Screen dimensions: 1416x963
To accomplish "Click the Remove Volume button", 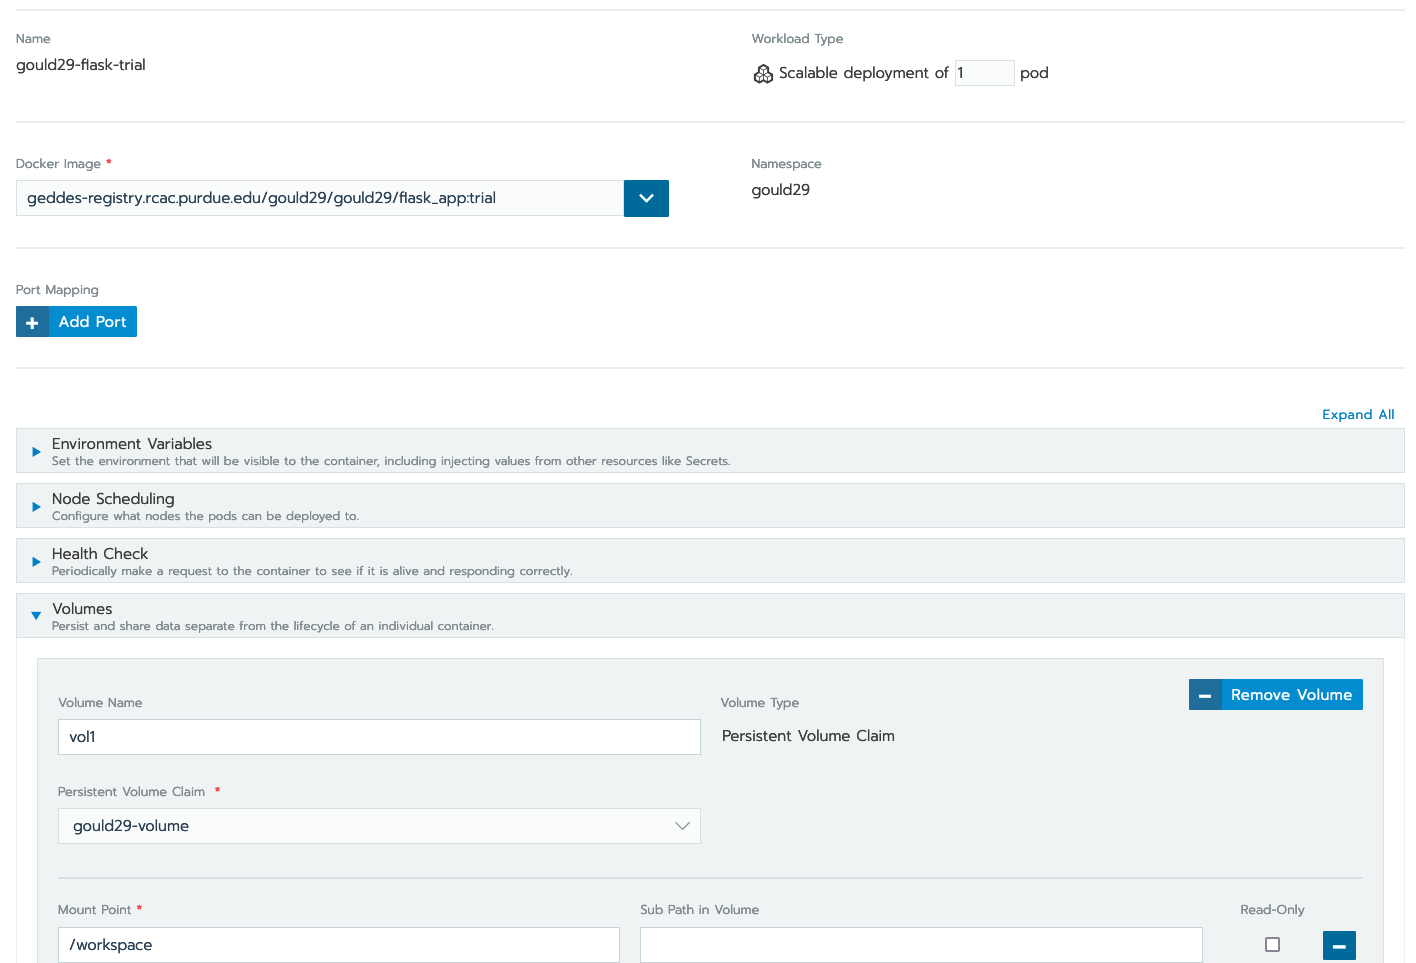I will (1291, 694).
